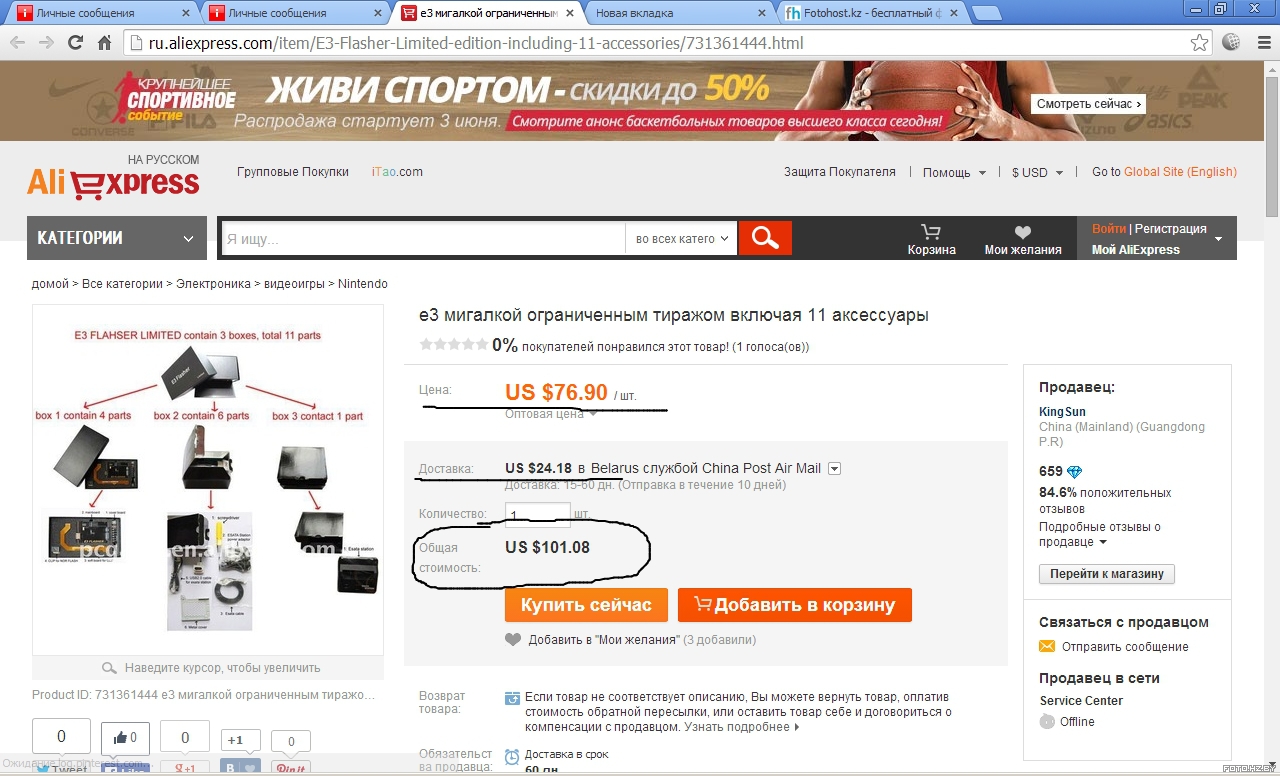Click the thumbs-up like counter button
Screen dimensions: 1280x776
125,738
